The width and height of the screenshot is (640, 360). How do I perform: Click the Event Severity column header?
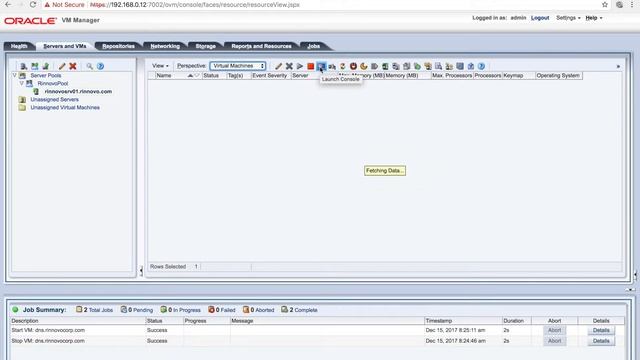tap(269, 76)
